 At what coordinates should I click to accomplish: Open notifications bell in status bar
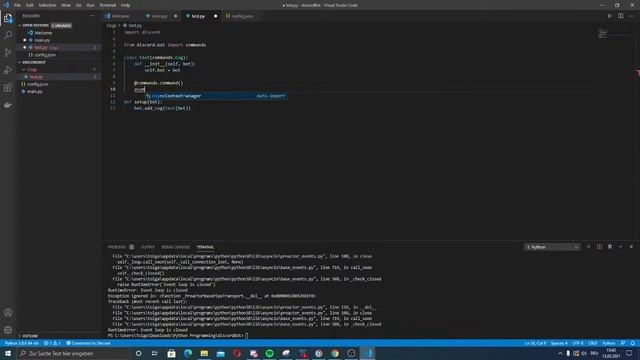(632, 343)
